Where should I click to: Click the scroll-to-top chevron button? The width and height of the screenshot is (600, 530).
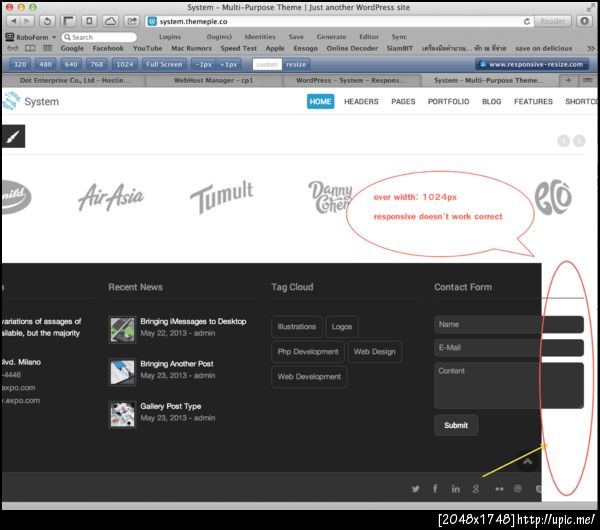[x=528, y=462]
